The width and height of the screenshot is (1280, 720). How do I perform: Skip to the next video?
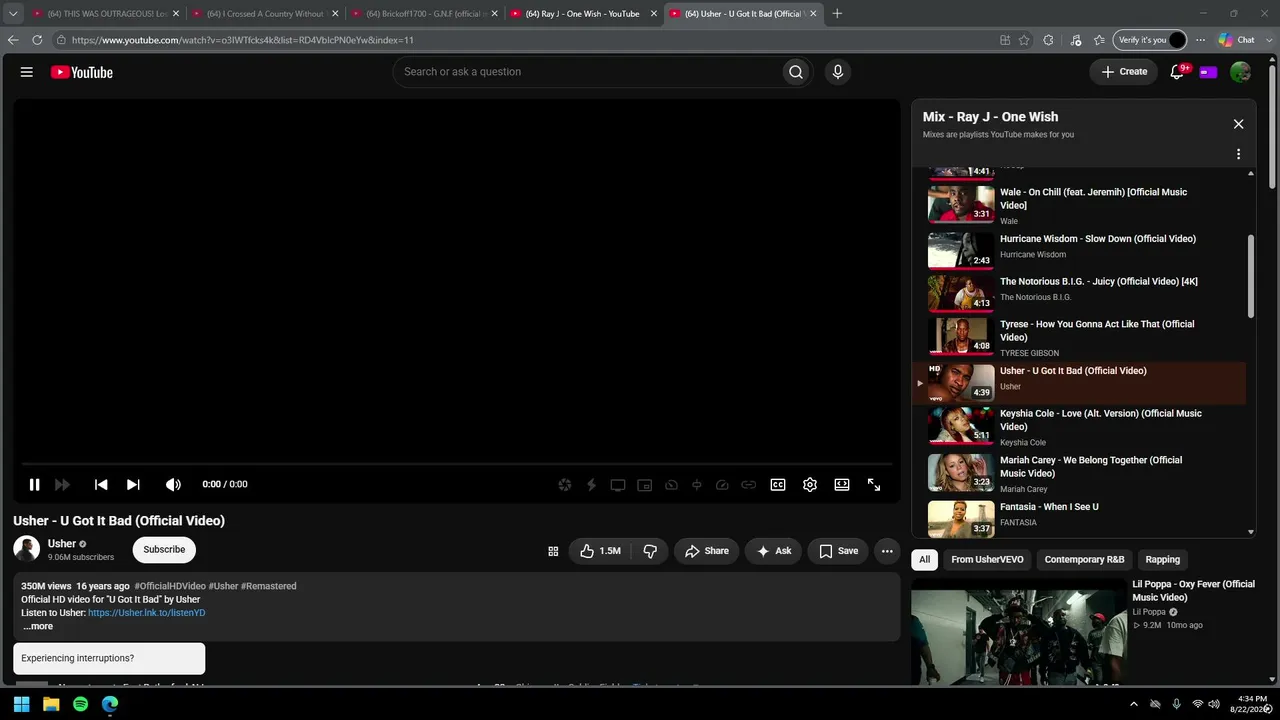(x=133, y=484)
